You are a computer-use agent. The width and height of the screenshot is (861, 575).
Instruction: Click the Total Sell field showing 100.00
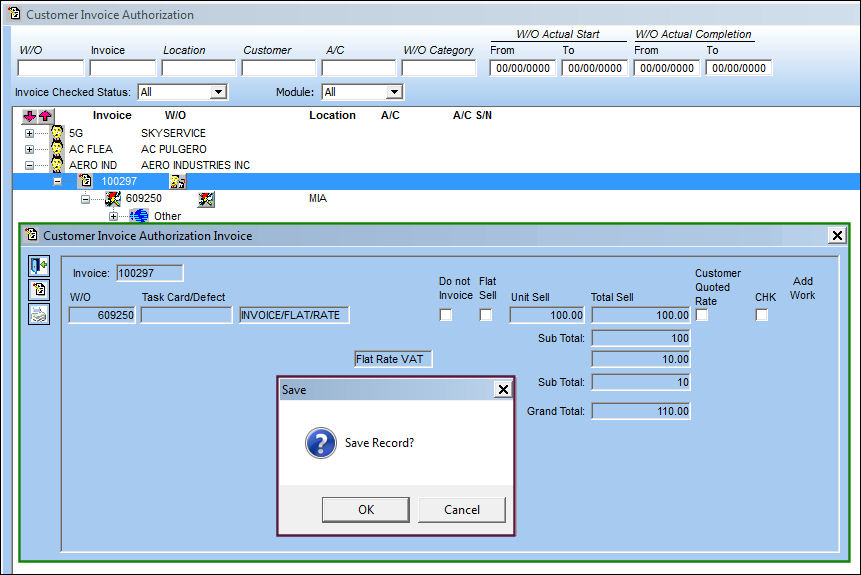click(641, 315)
